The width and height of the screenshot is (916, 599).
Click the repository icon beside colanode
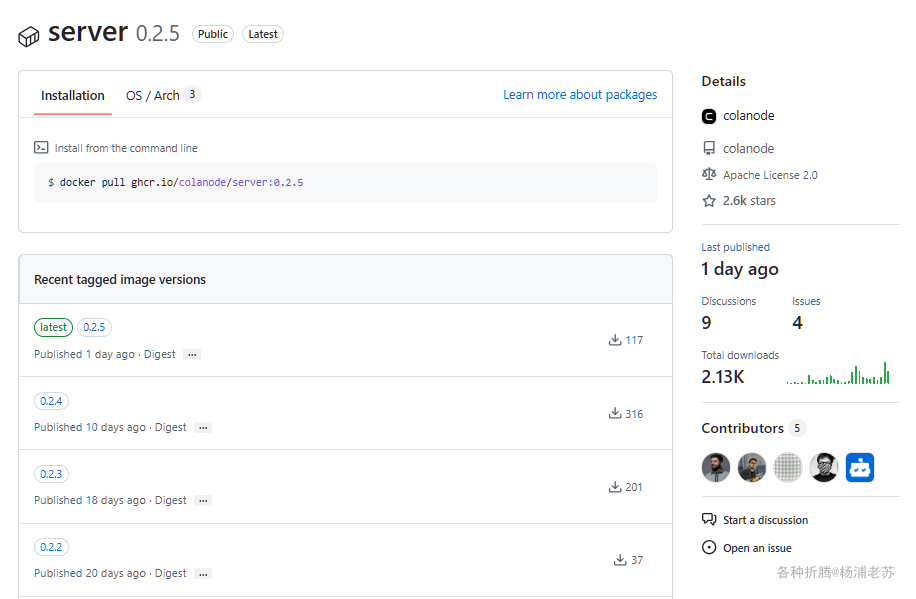pyautogui.click(x=709, y=148)
